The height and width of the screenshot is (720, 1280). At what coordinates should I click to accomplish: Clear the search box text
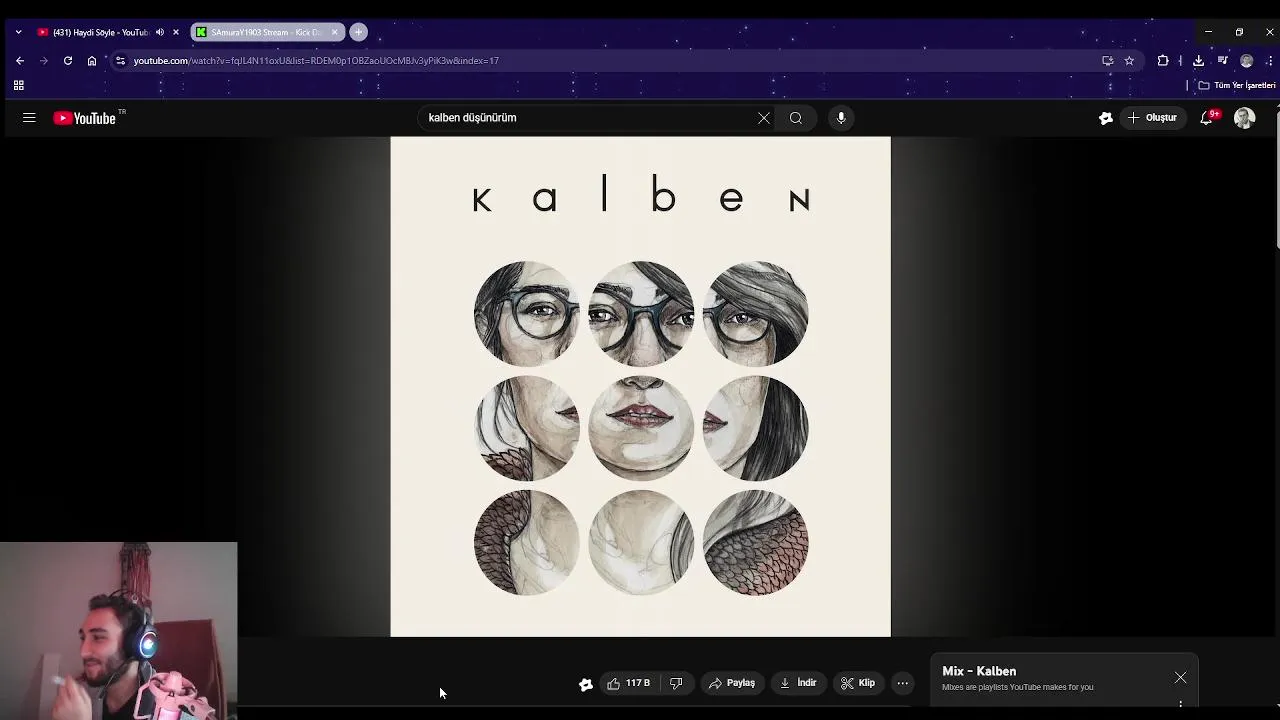point(764,118)
